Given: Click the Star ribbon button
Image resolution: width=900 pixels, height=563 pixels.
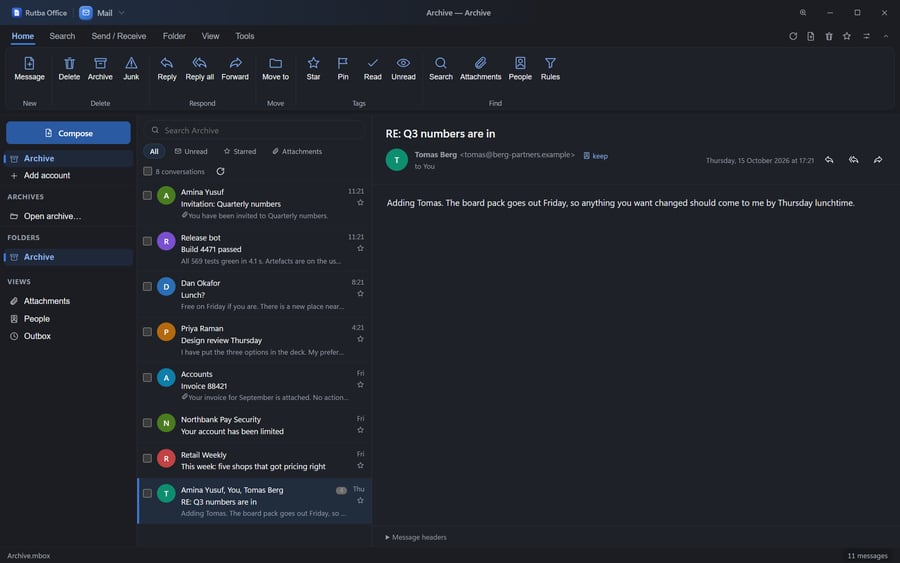Looking at the screenshot, I should (313, 69).
